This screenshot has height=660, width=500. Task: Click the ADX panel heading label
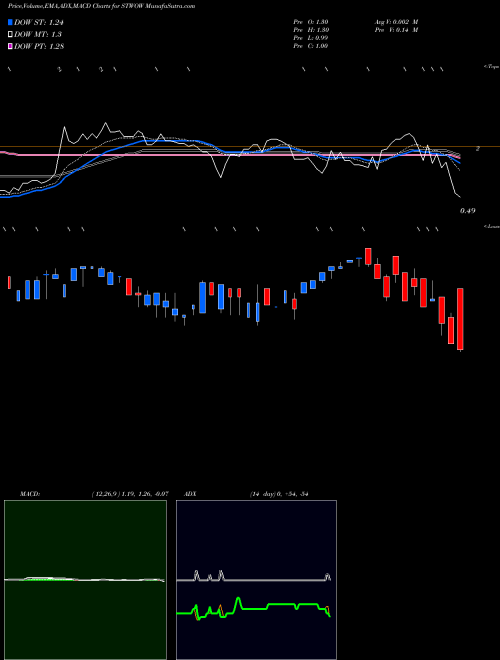190,494
